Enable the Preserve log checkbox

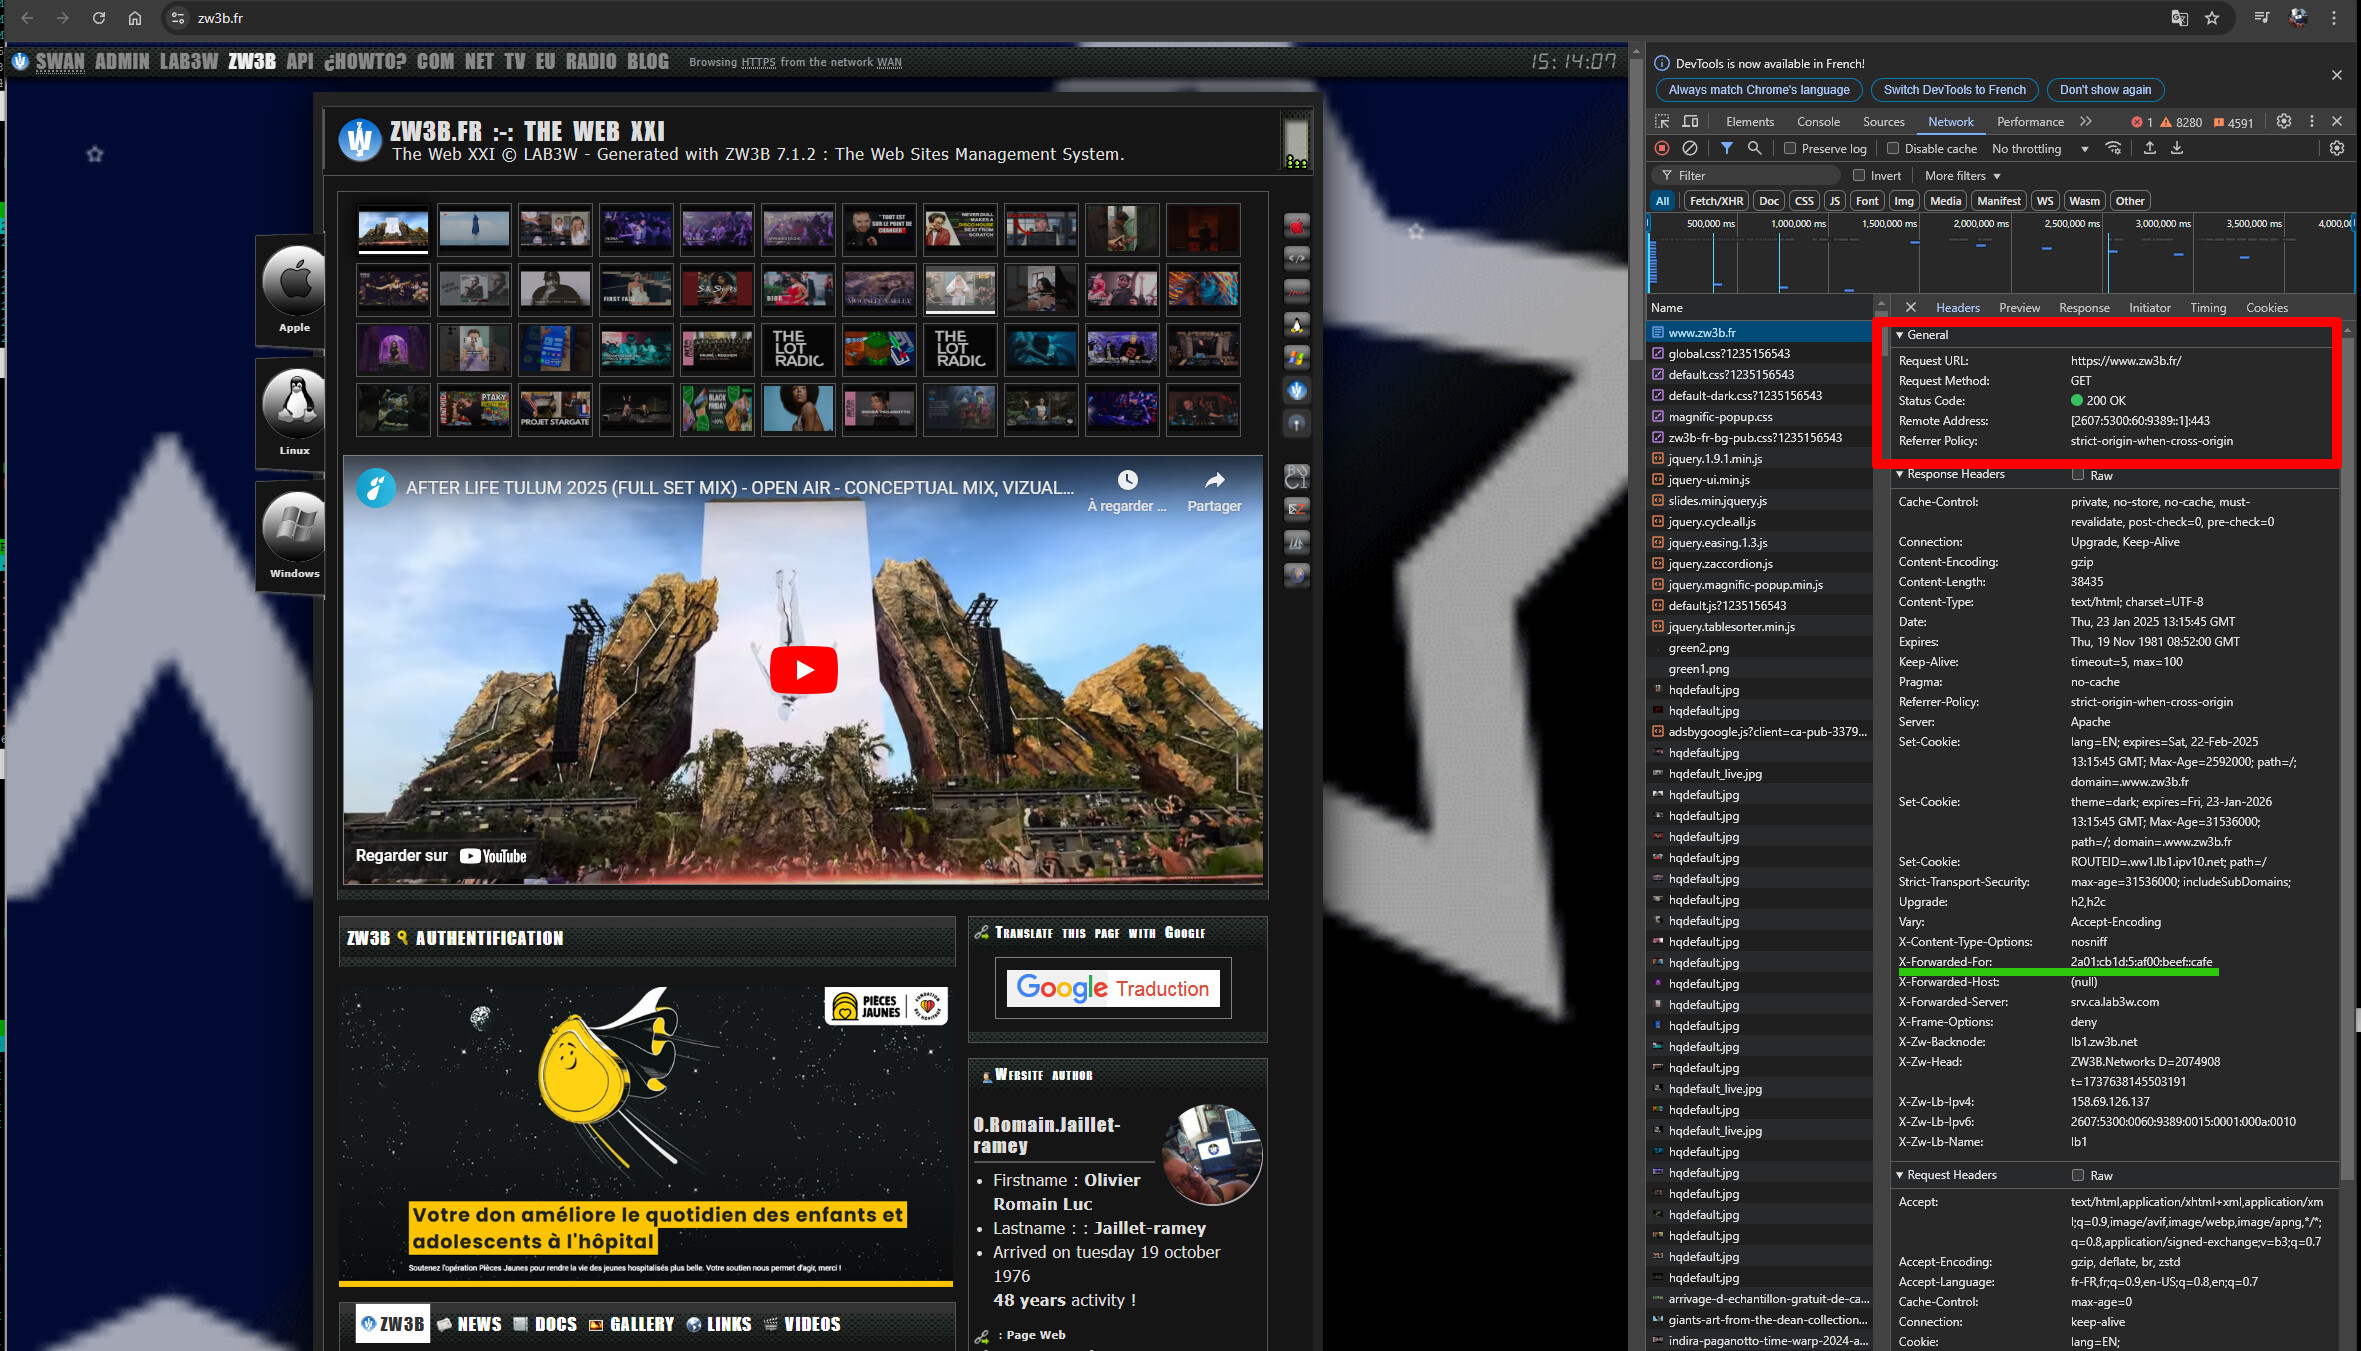pos(1790,148)
